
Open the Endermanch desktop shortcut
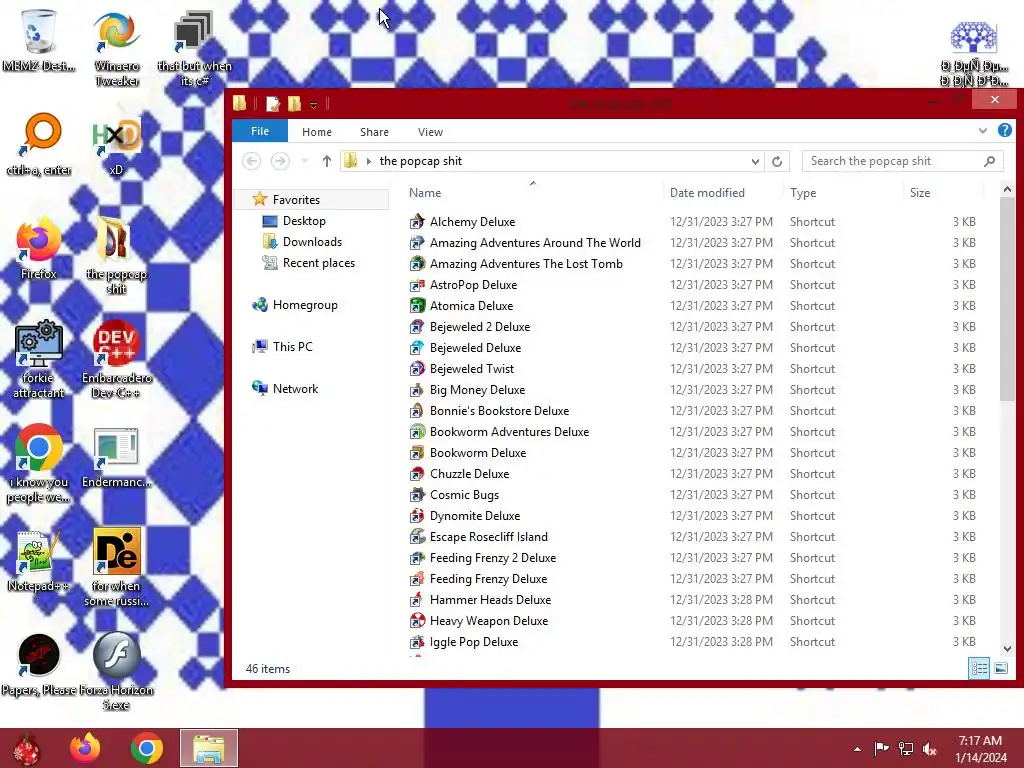pos(116,457)
